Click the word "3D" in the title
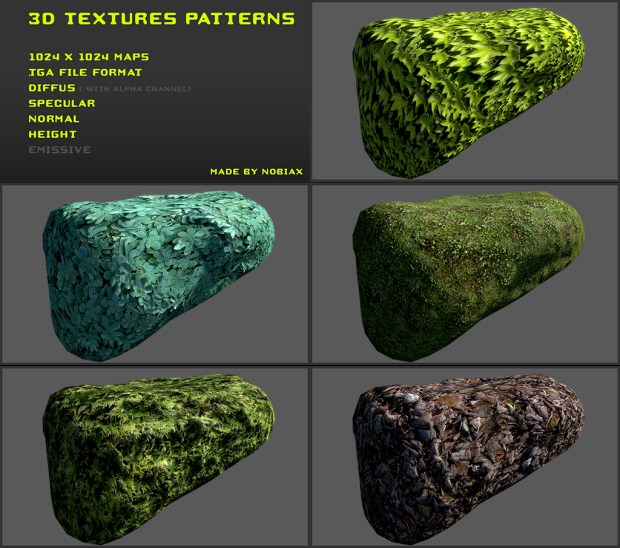Viewport: 620px width, 548px height. click(x=44, y=19)
